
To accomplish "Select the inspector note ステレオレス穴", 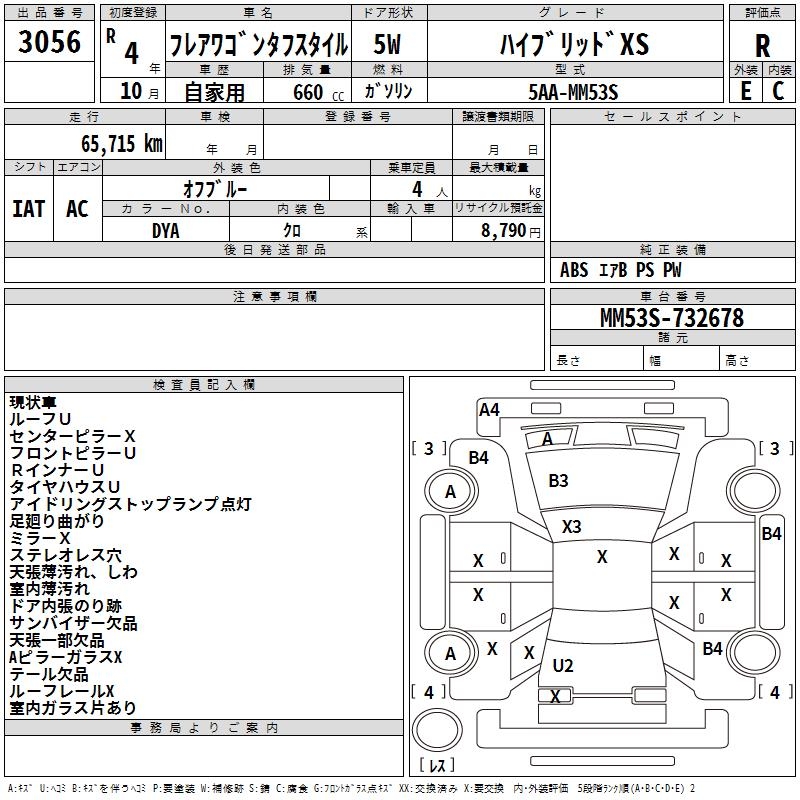I will point(65,555).
